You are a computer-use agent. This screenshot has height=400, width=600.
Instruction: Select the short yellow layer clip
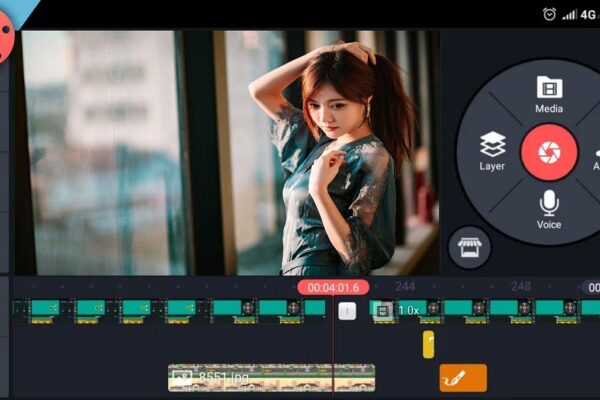[428, 344]
